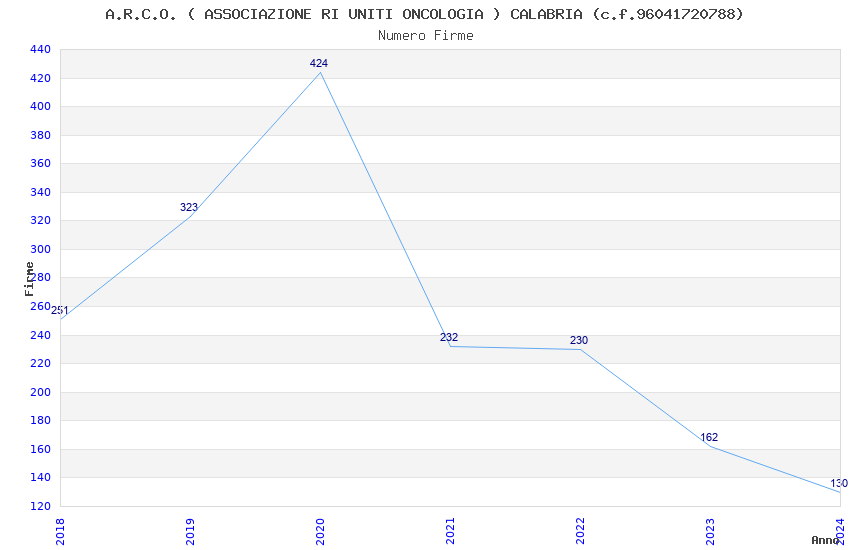This screenshot has height=550, width=850.
Task: Click the y-axis value 200
Action: tap(40, 392)
